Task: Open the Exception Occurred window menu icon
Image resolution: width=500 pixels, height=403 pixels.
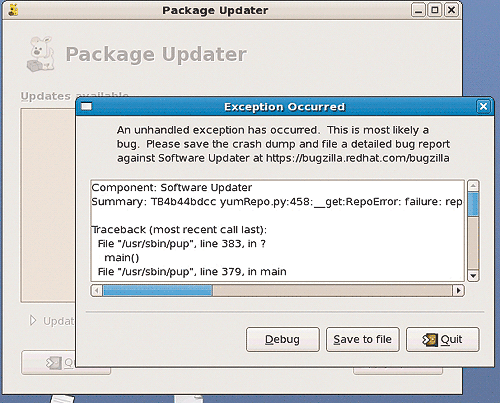Action: 86,107
